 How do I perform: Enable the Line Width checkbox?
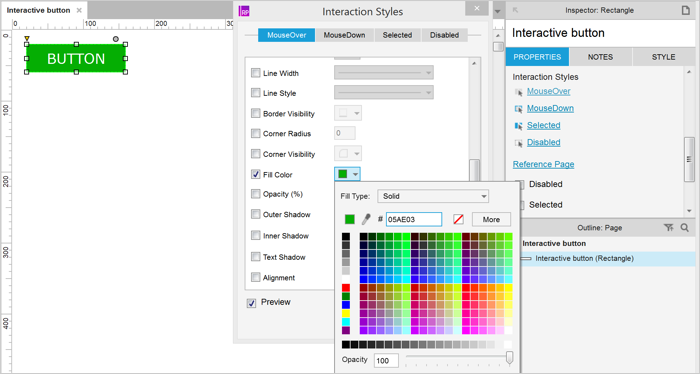[255, 73]
